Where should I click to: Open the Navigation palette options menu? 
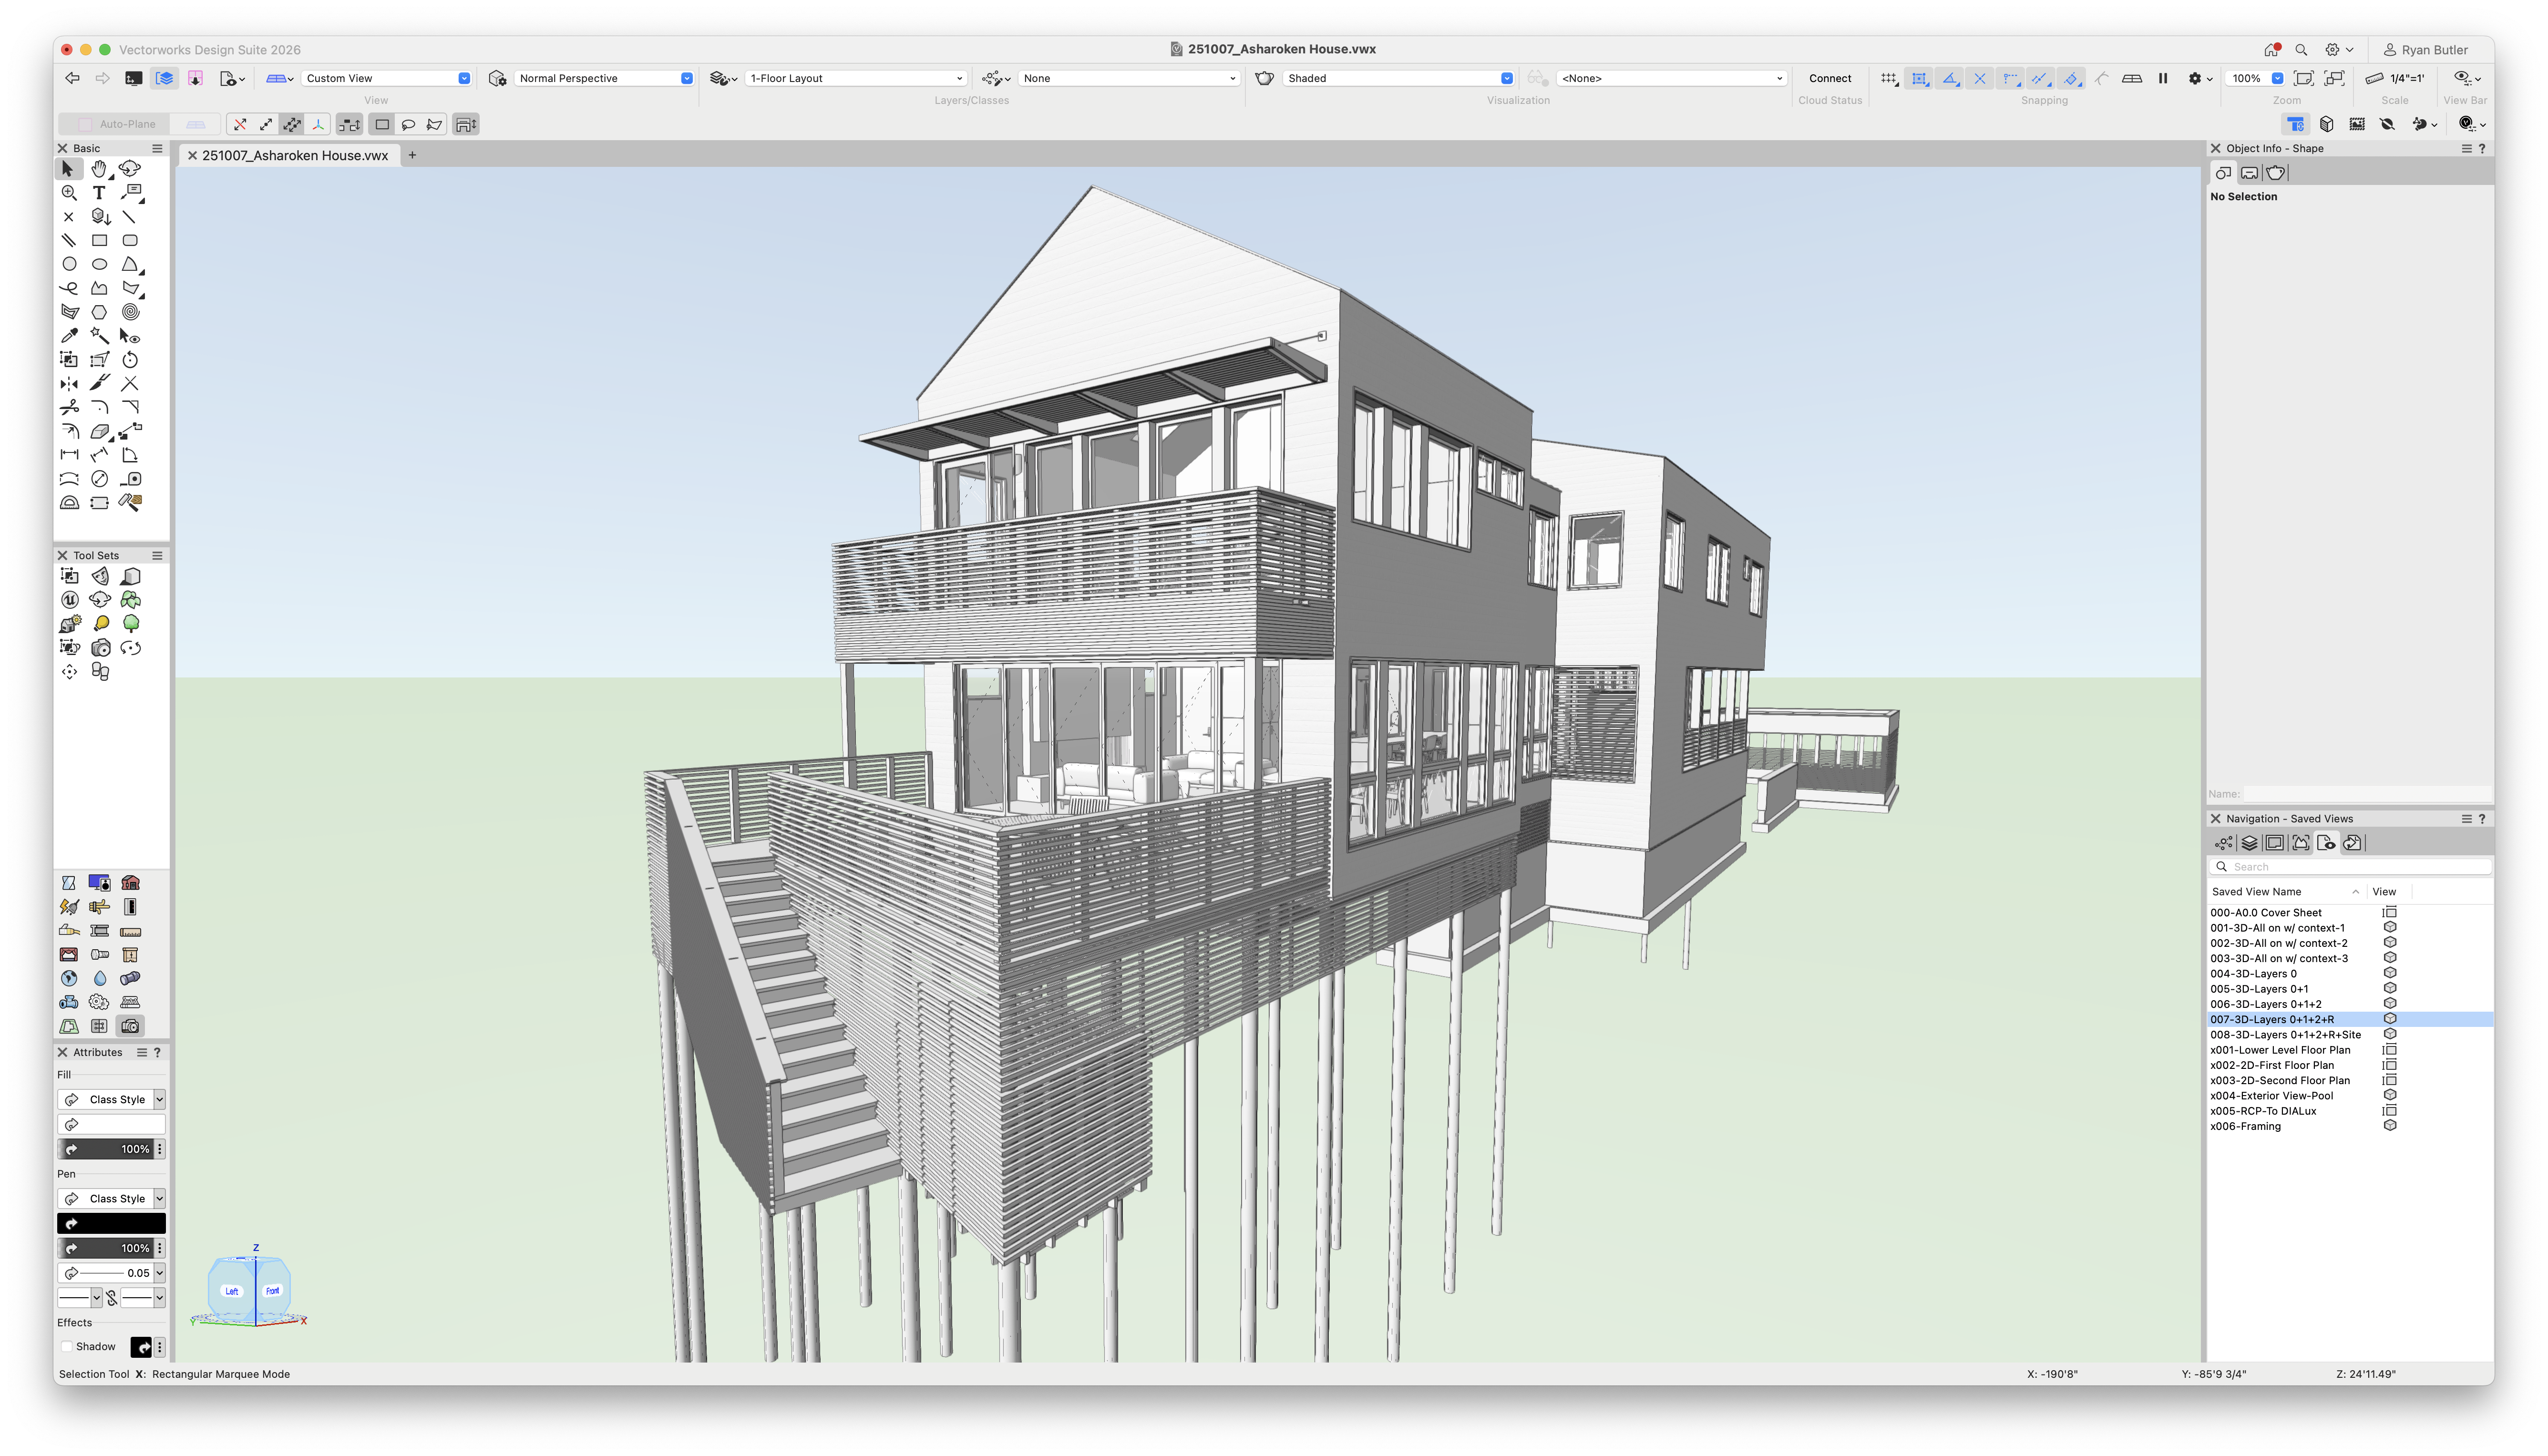pos(2467,818)
